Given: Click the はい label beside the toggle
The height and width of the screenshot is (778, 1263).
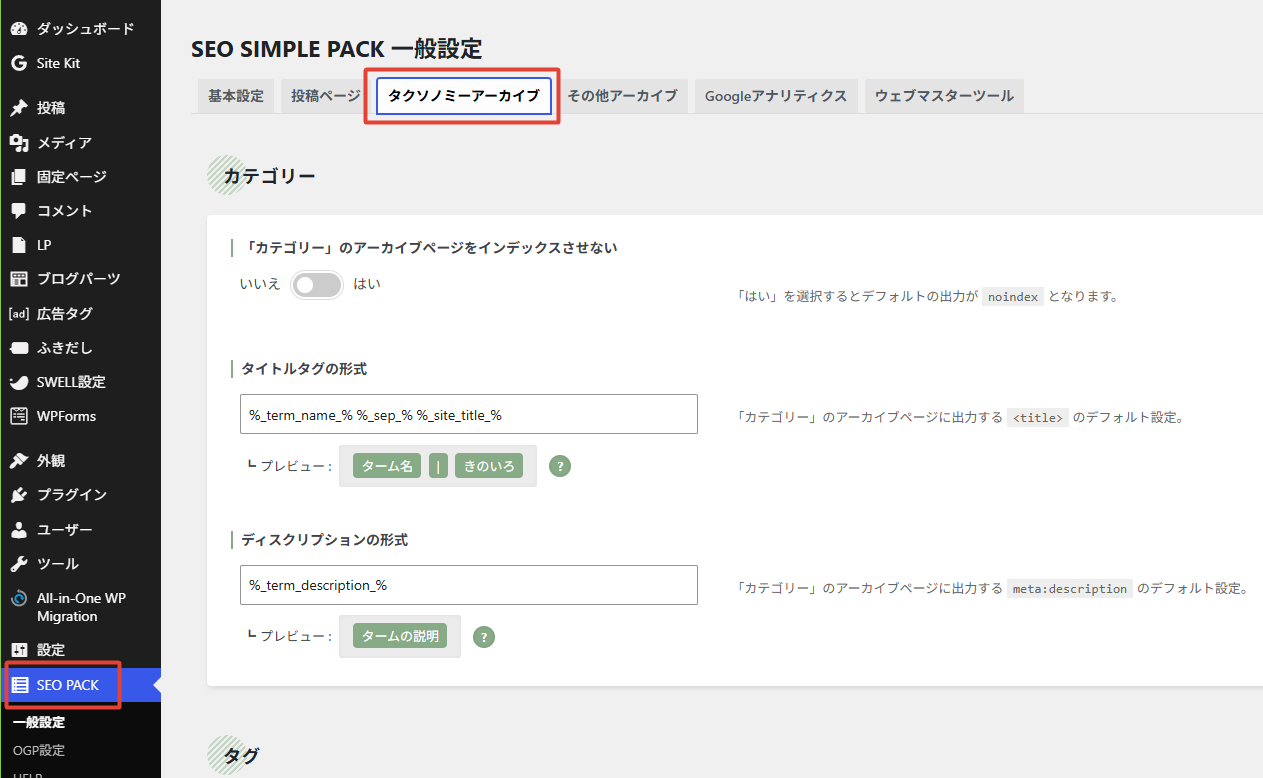Looking at the screenshot, I should [x=367, y=284].
